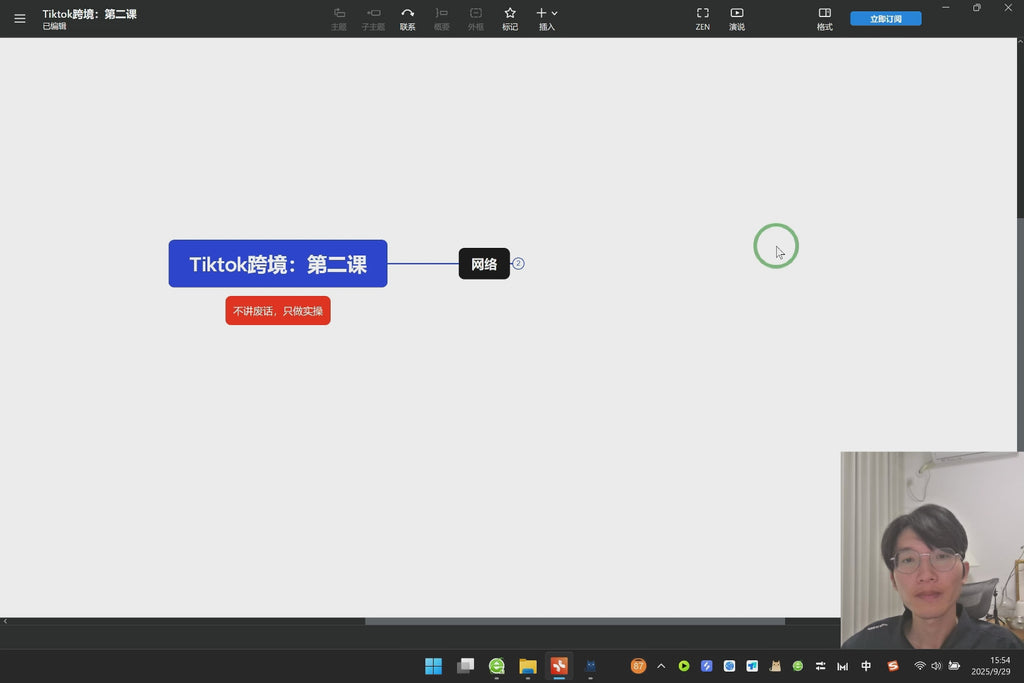Expand the 网络 node's collapsed children
The image size is (1024, 683).
pyautogui.click(x=518, y=264)
